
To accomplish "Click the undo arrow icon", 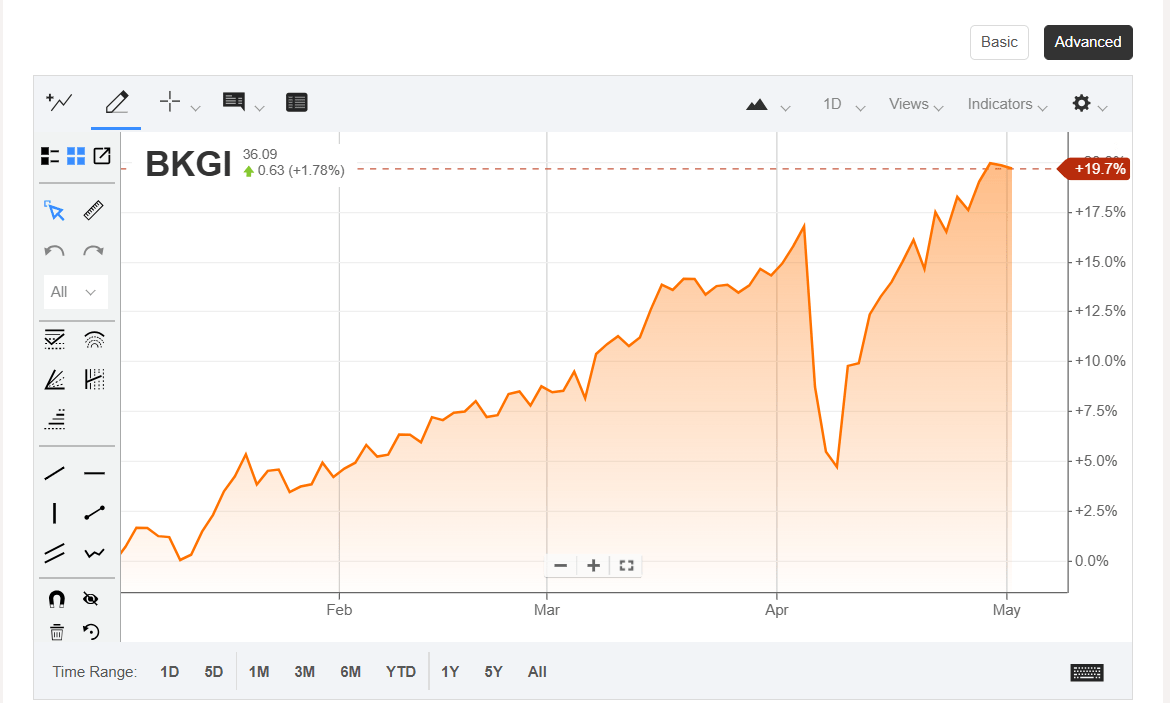I will [x=55, y=250].
